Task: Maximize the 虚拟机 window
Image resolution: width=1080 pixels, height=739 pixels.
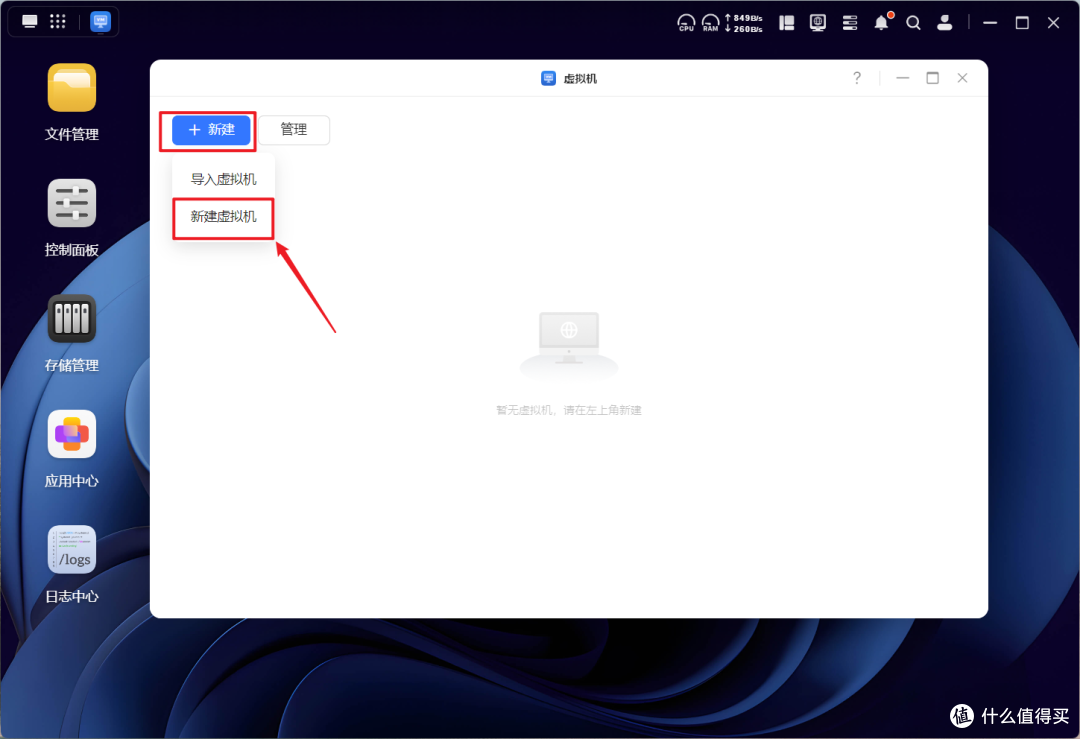Action: coord(933,78)
